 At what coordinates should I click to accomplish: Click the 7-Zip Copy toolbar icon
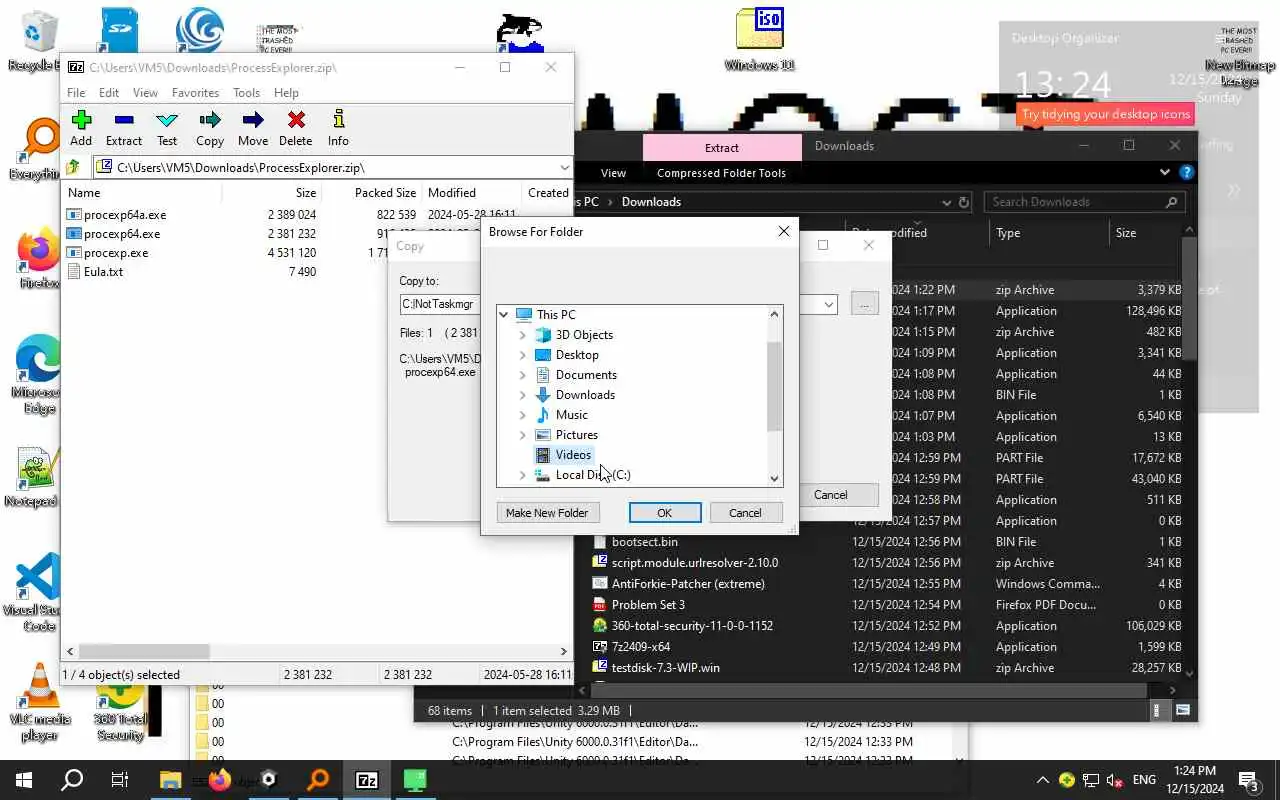coord(210,128)
